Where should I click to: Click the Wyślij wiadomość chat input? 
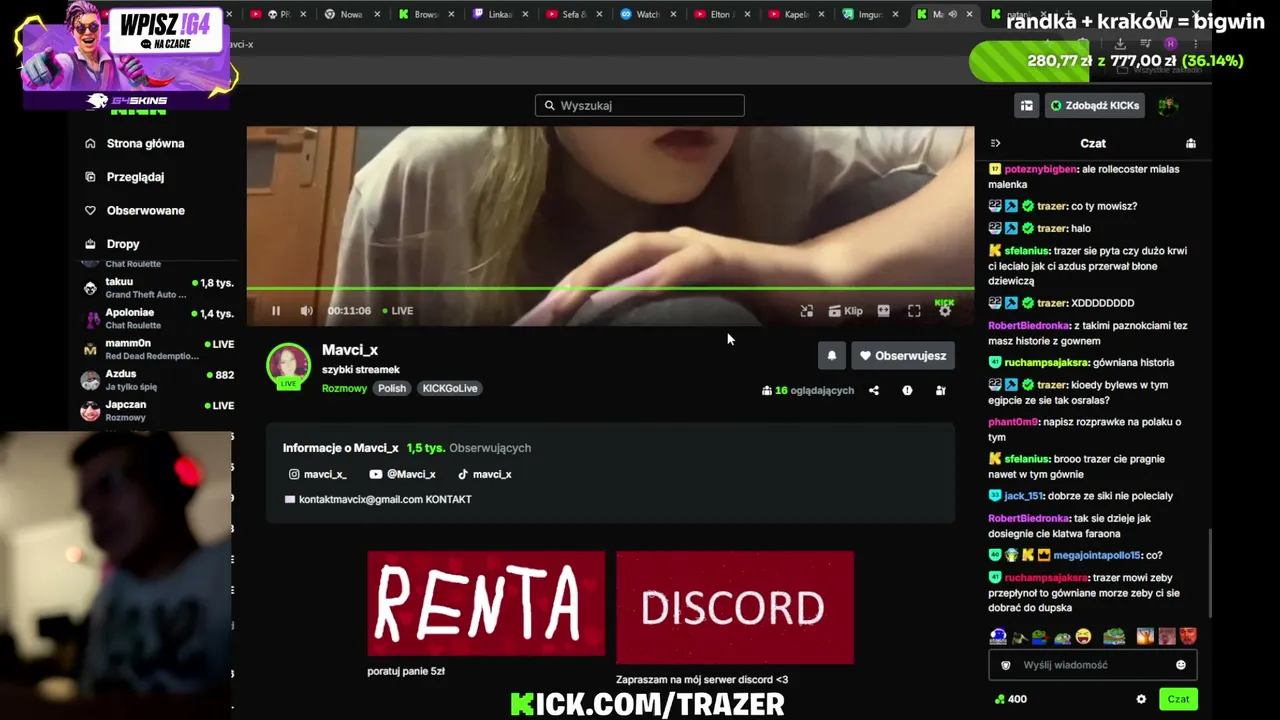(1093, 665)
